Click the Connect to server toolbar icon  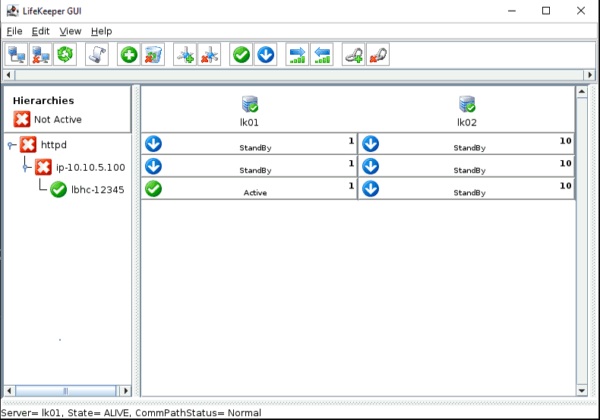click(x=16, y=55)
